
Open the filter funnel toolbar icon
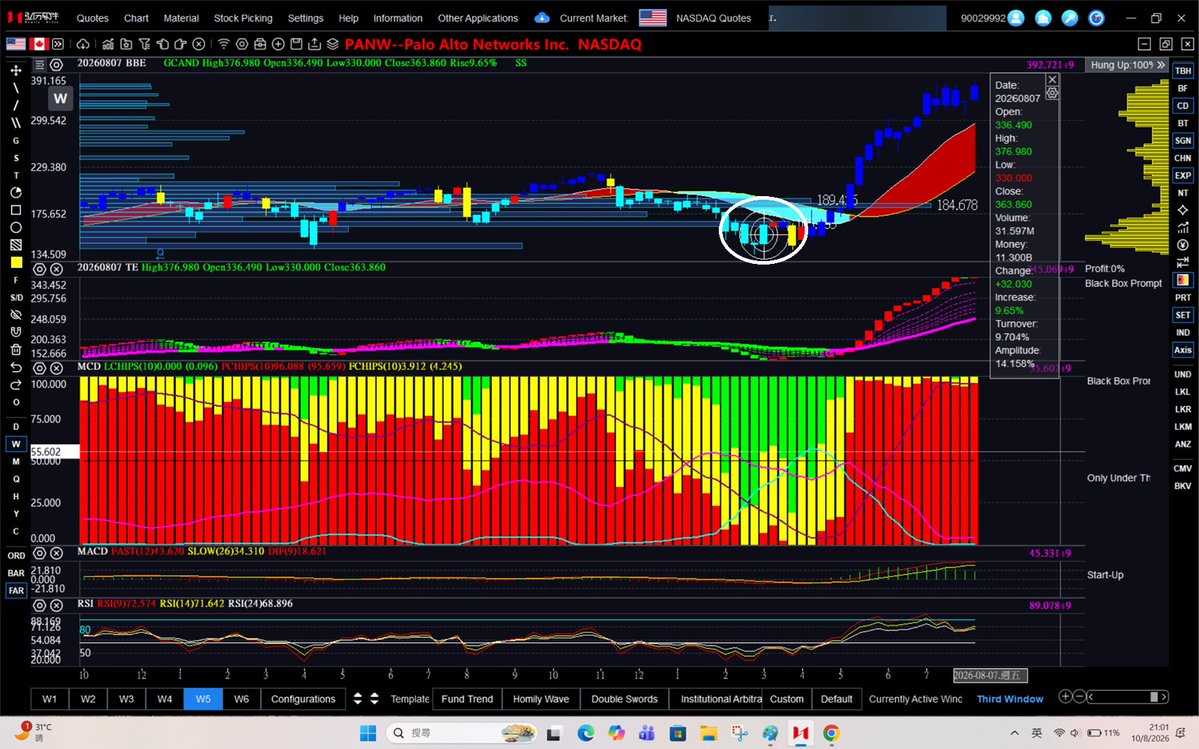(x=145, y=44)
